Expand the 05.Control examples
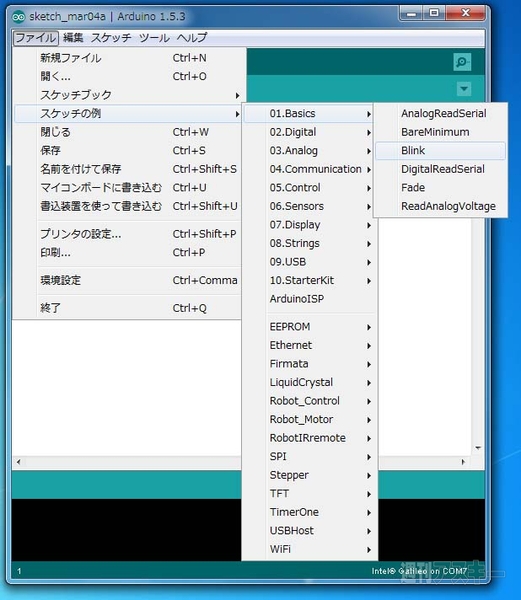Screen dimensions: 521x600 pyautogui.click(x=309, y=188)
